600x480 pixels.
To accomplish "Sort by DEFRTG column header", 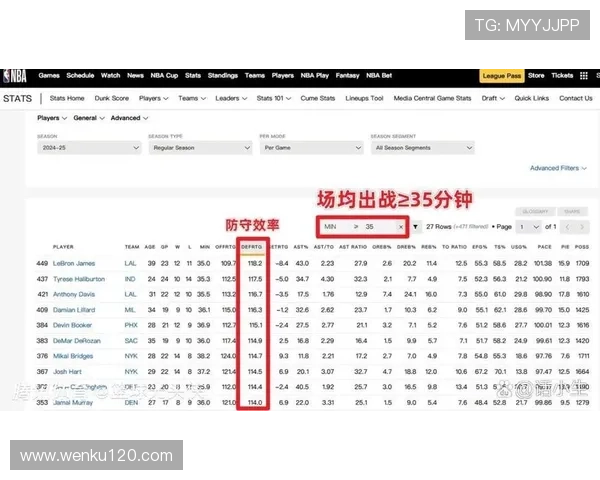I will pos(252,247).
